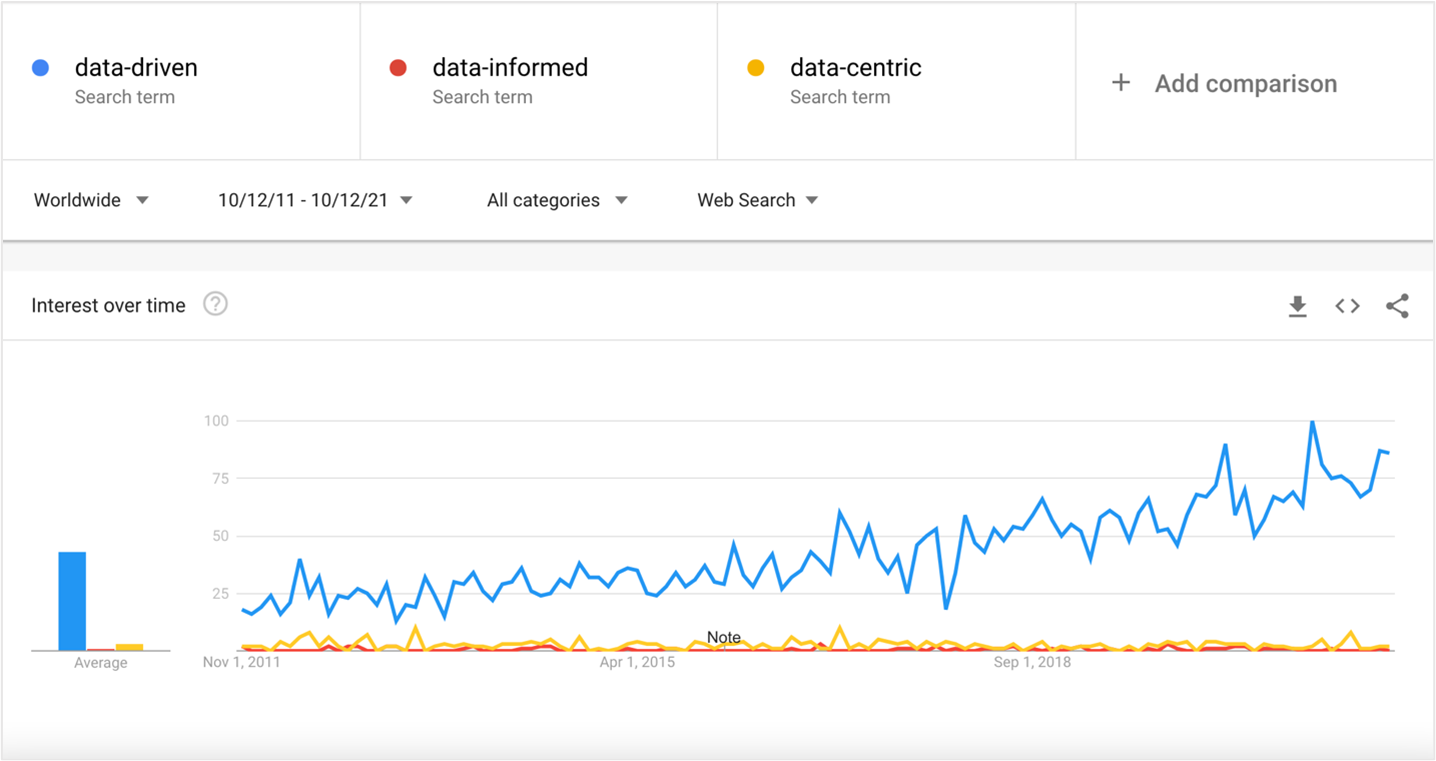Click the Interest over time heading

pyautogui.click(x=108, y=305)
